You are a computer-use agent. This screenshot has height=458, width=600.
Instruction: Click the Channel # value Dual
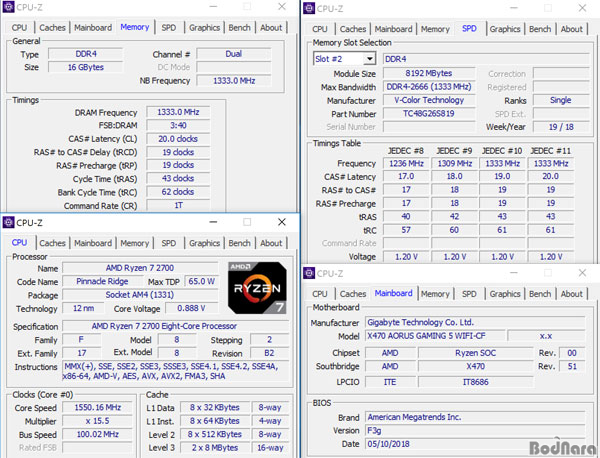pos(233,54)
